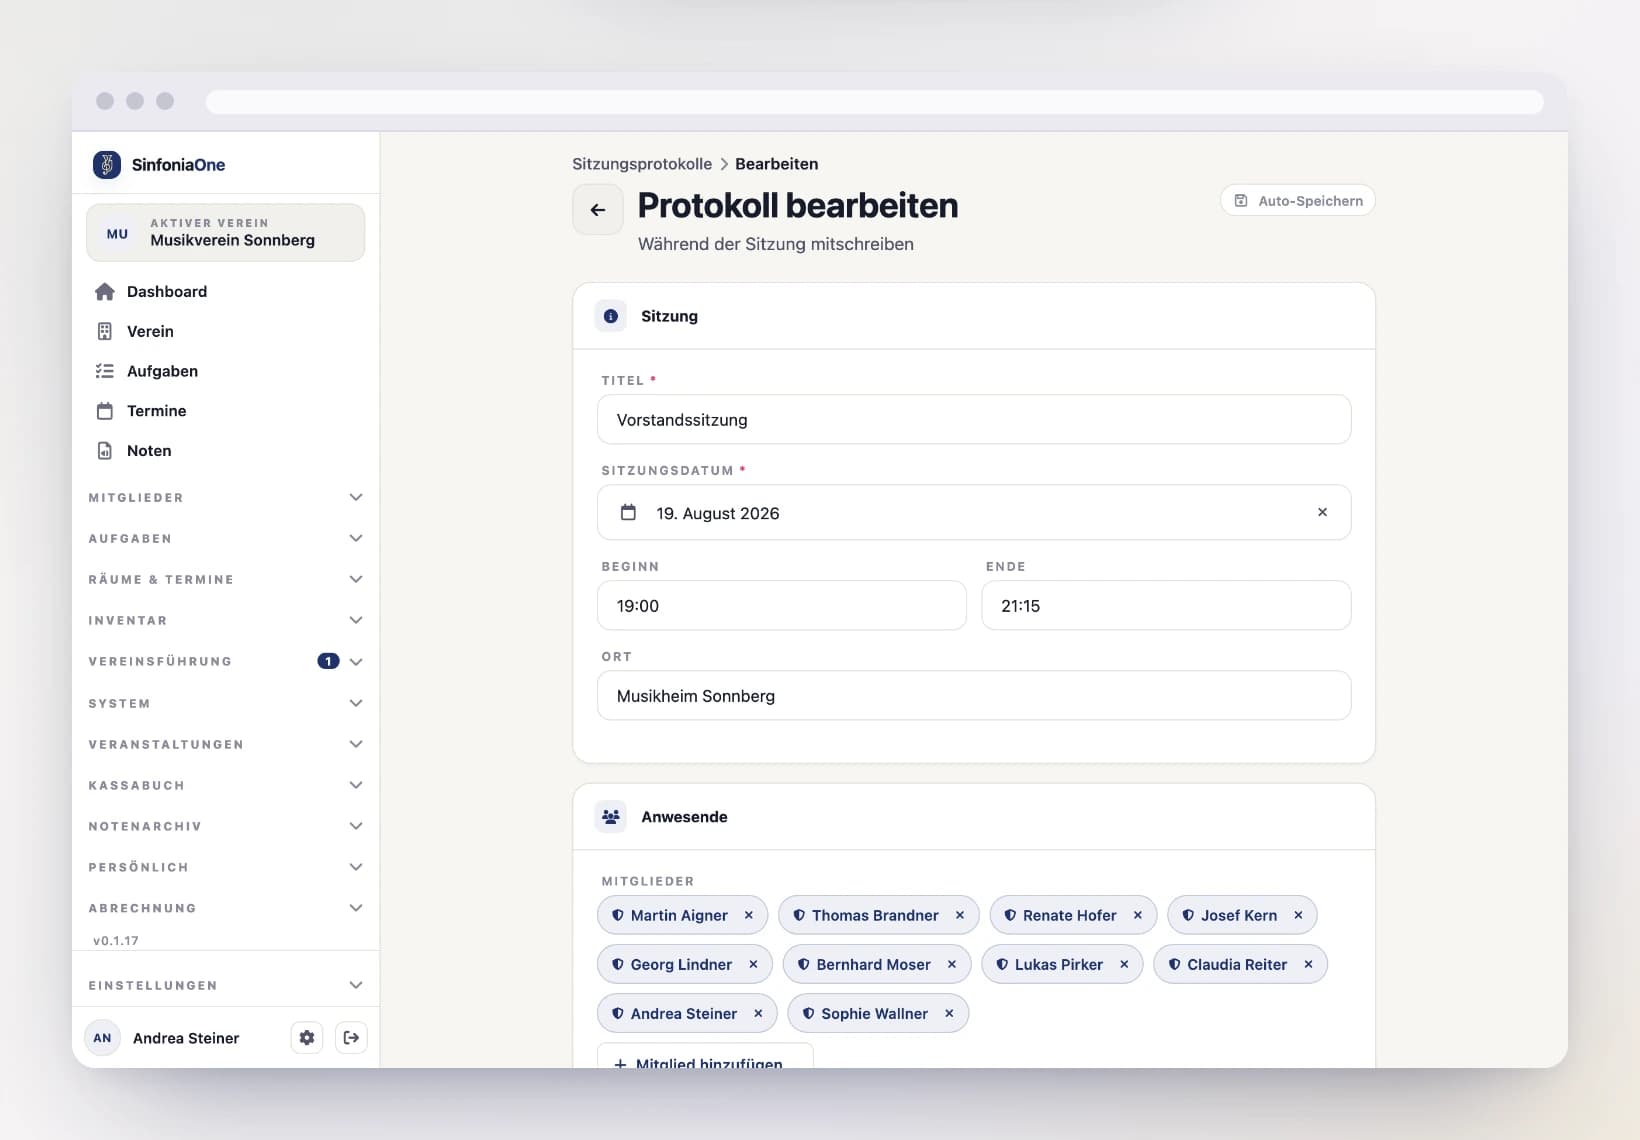Image resolution: width=1640 pixels, height=1140 pixels.
Task: Expand the RÄUME & TERMINE section
Action: point(225,579)
